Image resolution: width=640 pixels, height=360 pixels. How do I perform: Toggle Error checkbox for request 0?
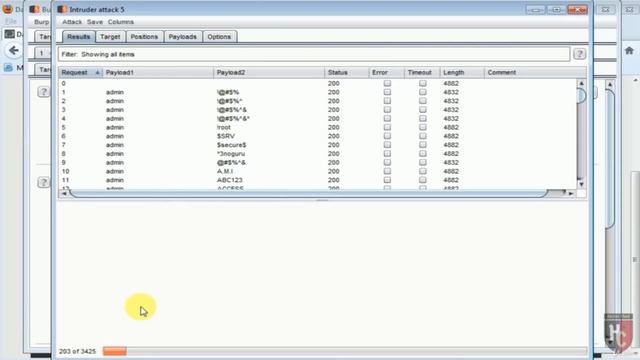pyautogui.click(x=387, y=83)
